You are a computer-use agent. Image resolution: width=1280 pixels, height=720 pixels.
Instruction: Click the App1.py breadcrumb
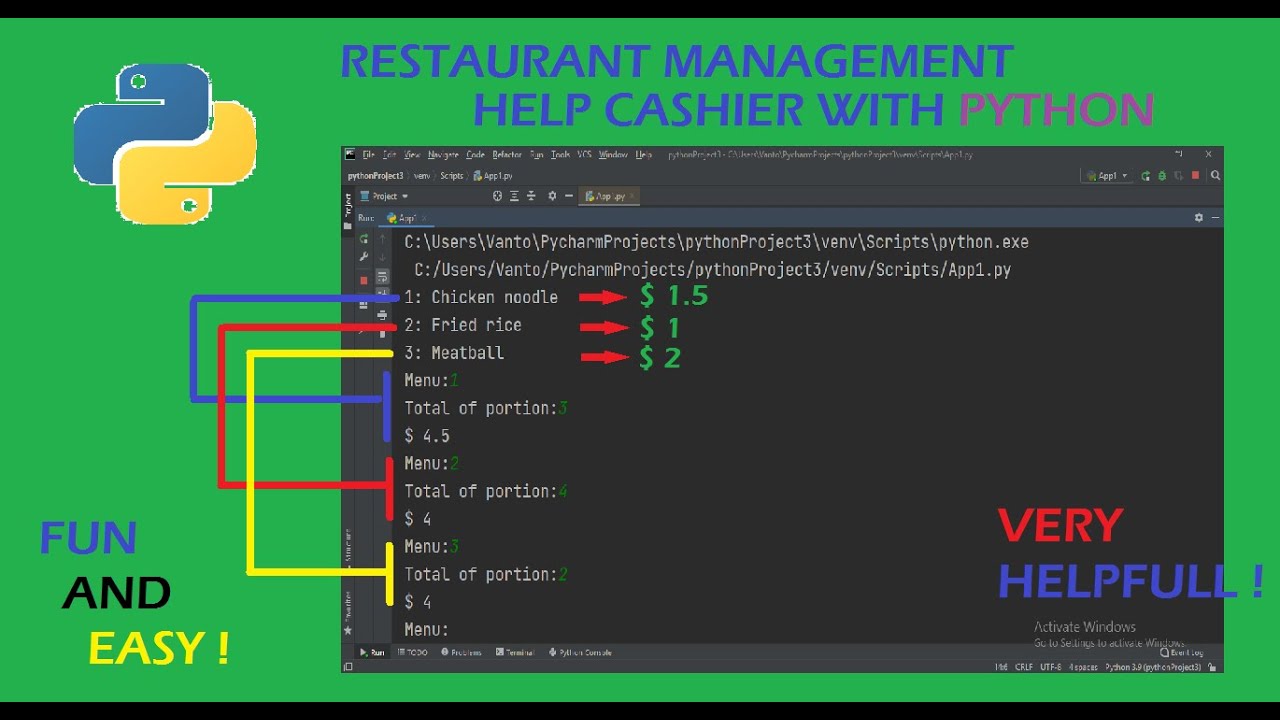pos(492,176)
